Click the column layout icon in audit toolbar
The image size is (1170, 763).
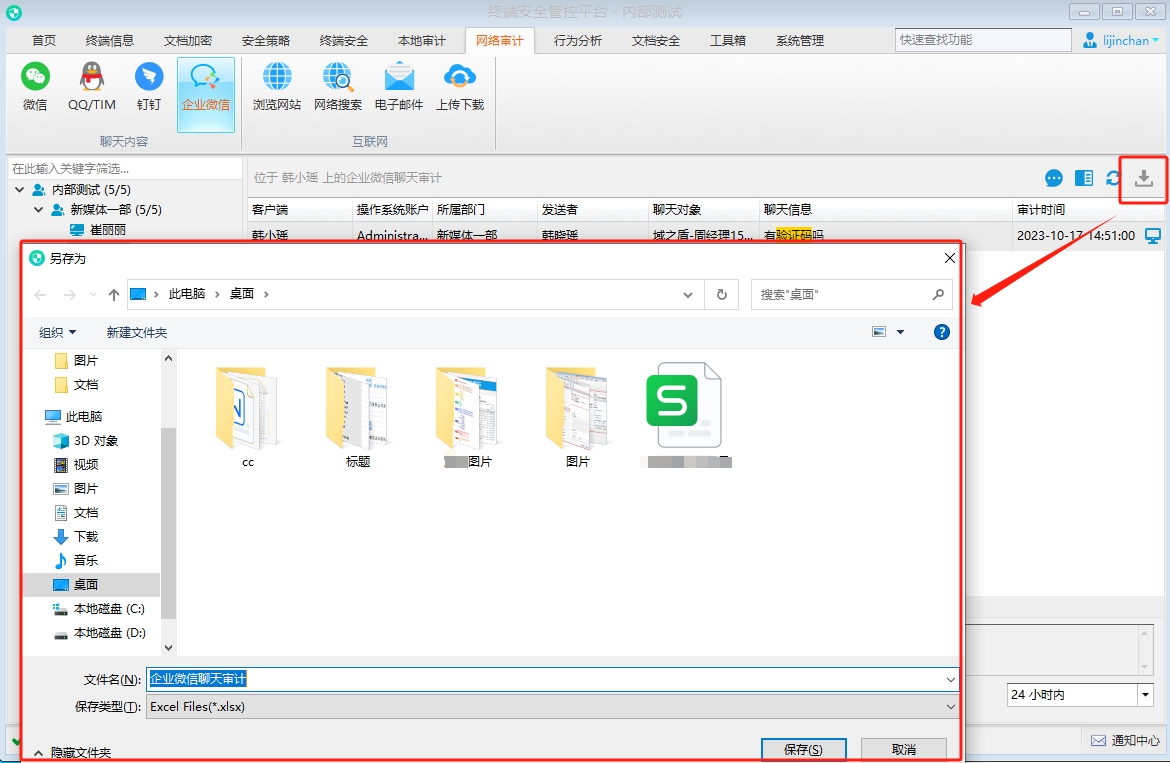[1083, 178]
